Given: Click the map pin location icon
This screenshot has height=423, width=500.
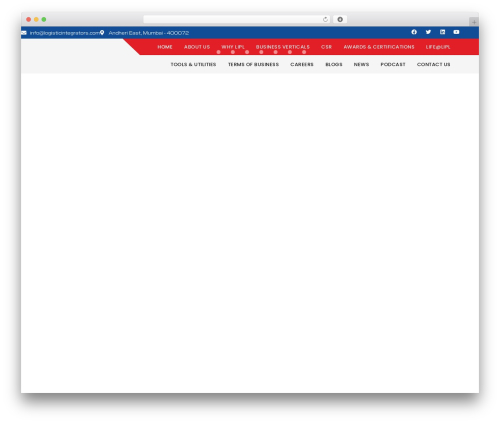Looking at the screenshot, I should [x=102, y=33].
